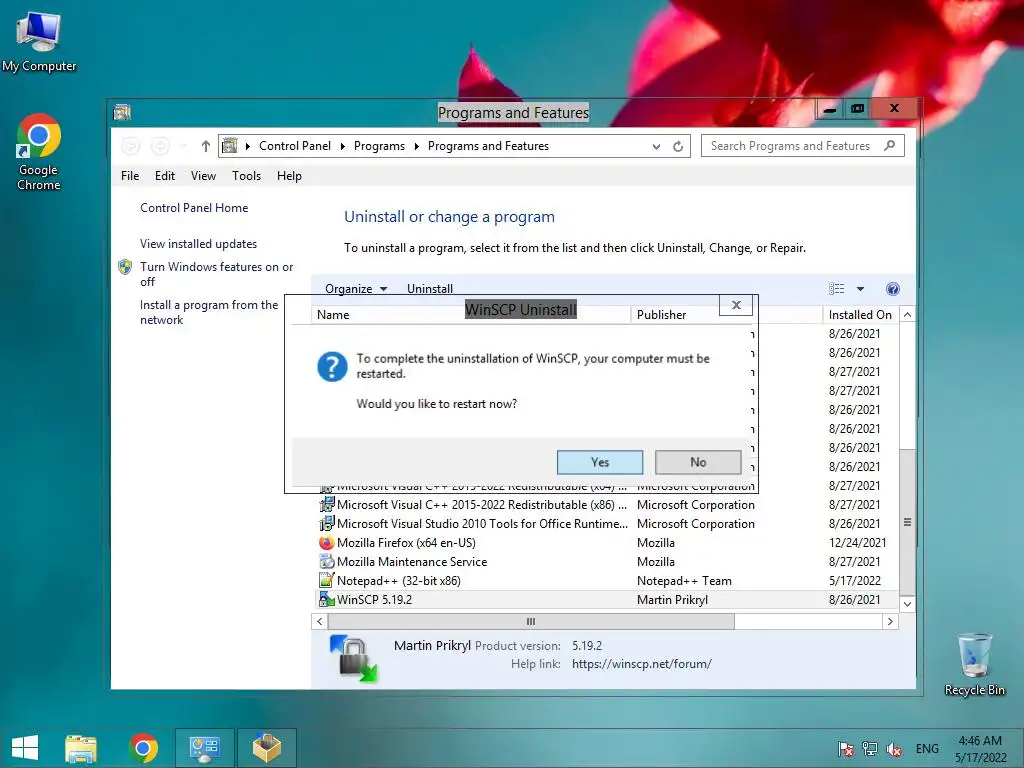Decline restart with the No button
Image resolution: width=1024 pixels, height=768 pixels.
[697, 462]
